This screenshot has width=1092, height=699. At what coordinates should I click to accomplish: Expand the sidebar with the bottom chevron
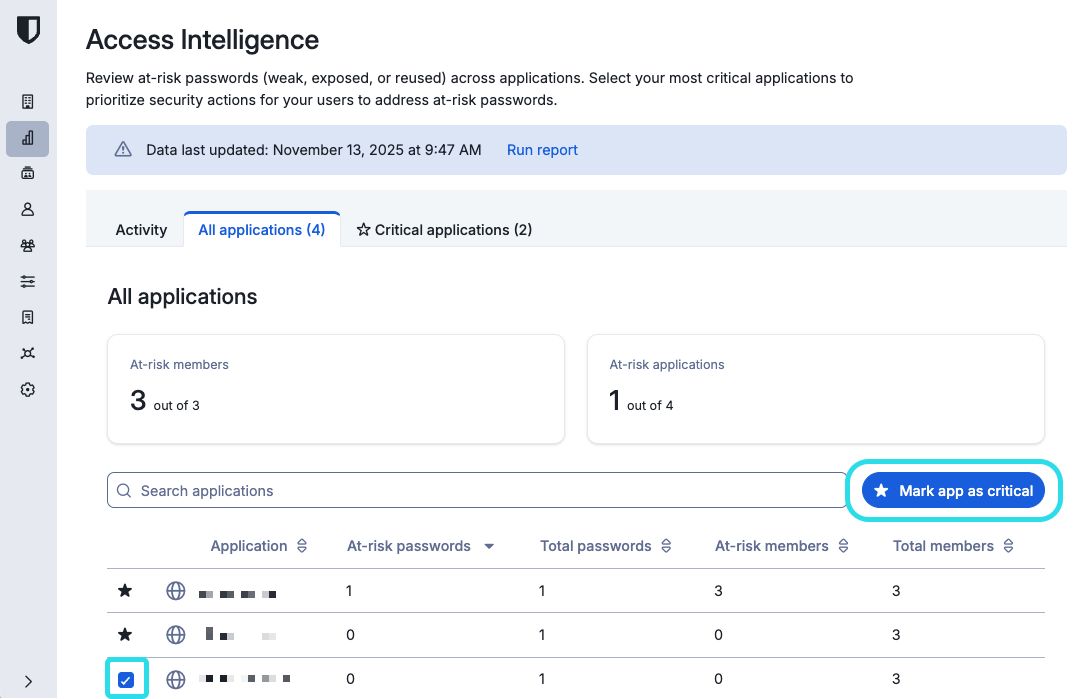click(x=28, y=681)
